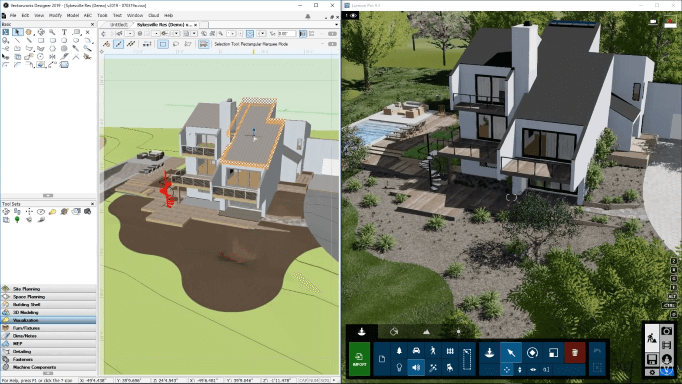Open the Machine Components tool set

pos(48,367)
